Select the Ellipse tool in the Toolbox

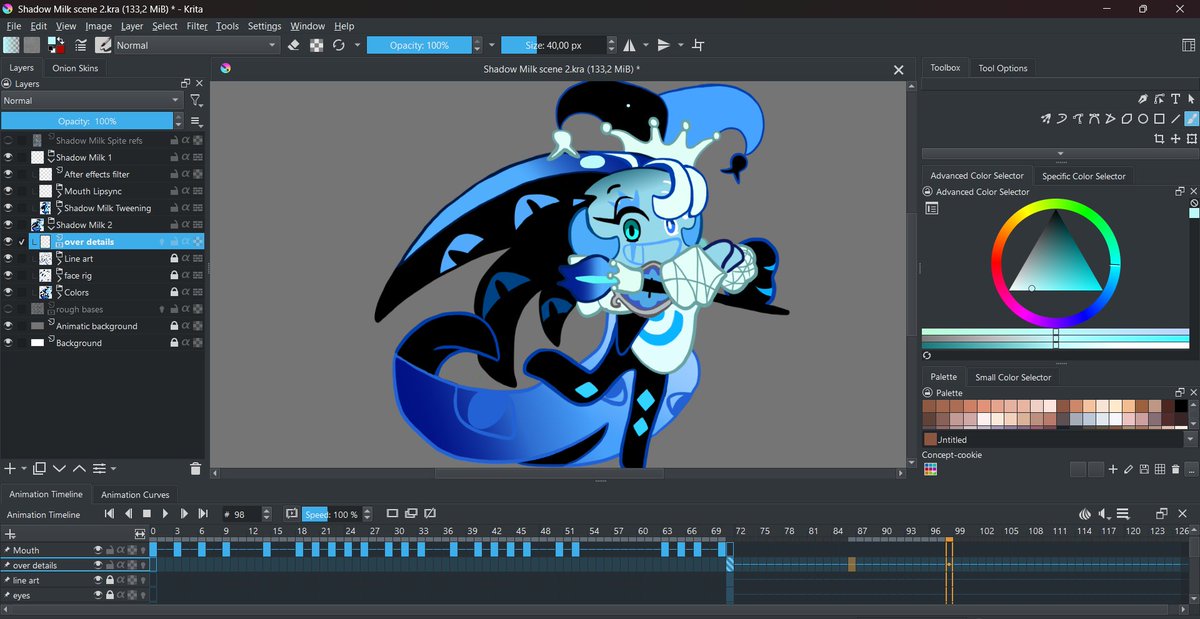(x=1143, y=118)
